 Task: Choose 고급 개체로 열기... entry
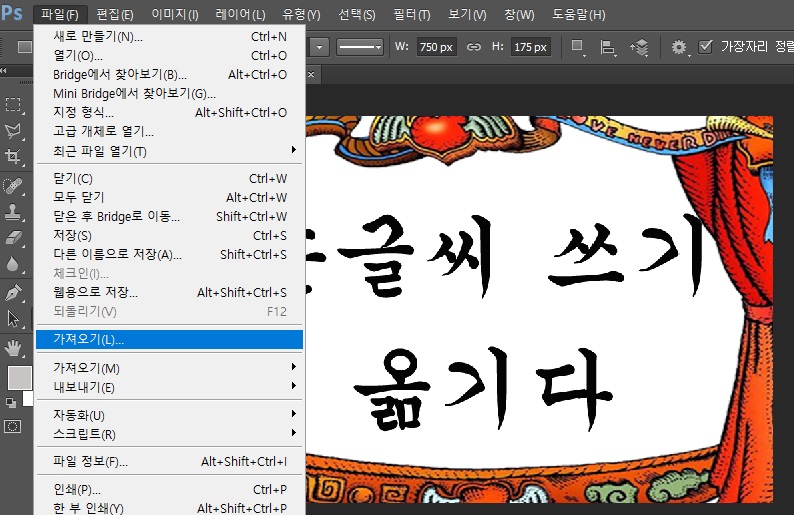(170, 132)
